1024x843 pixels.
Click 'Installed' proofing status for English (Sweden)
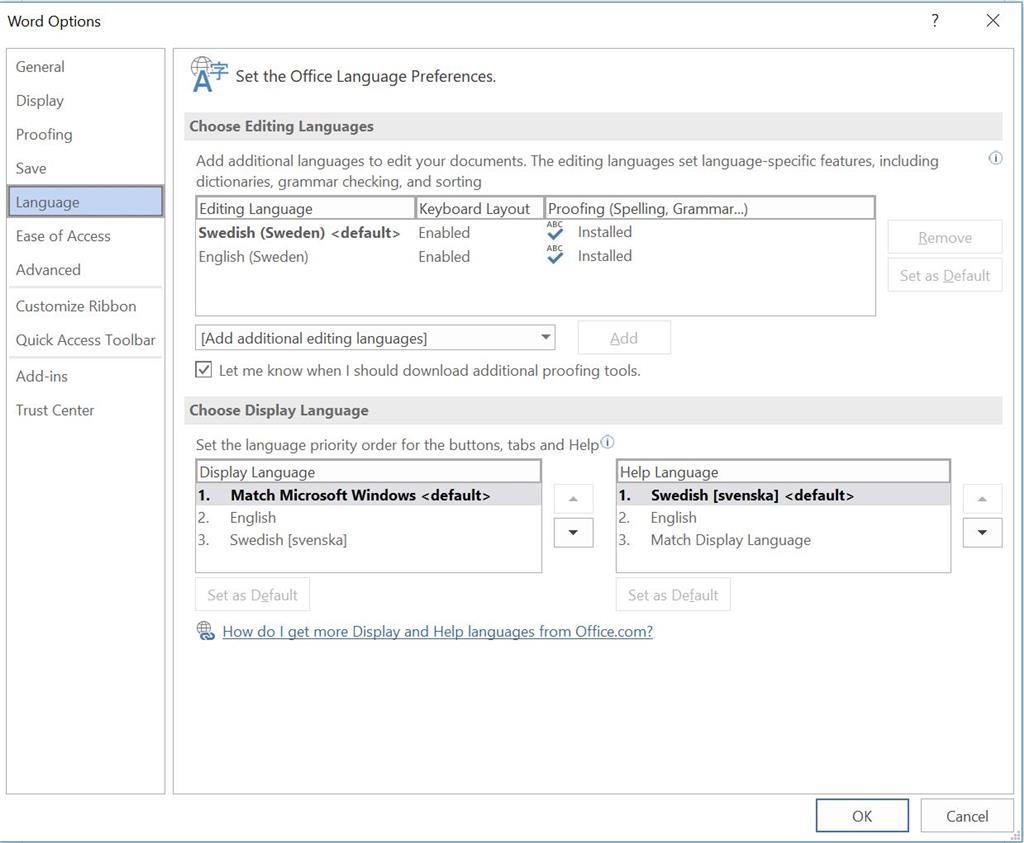605,256
